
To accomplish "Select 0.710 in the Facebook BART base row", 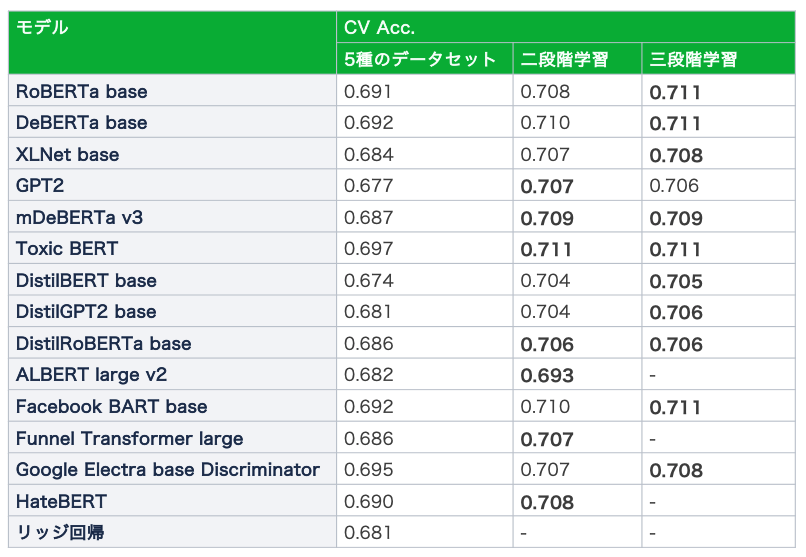I will (x=545, y=406).
